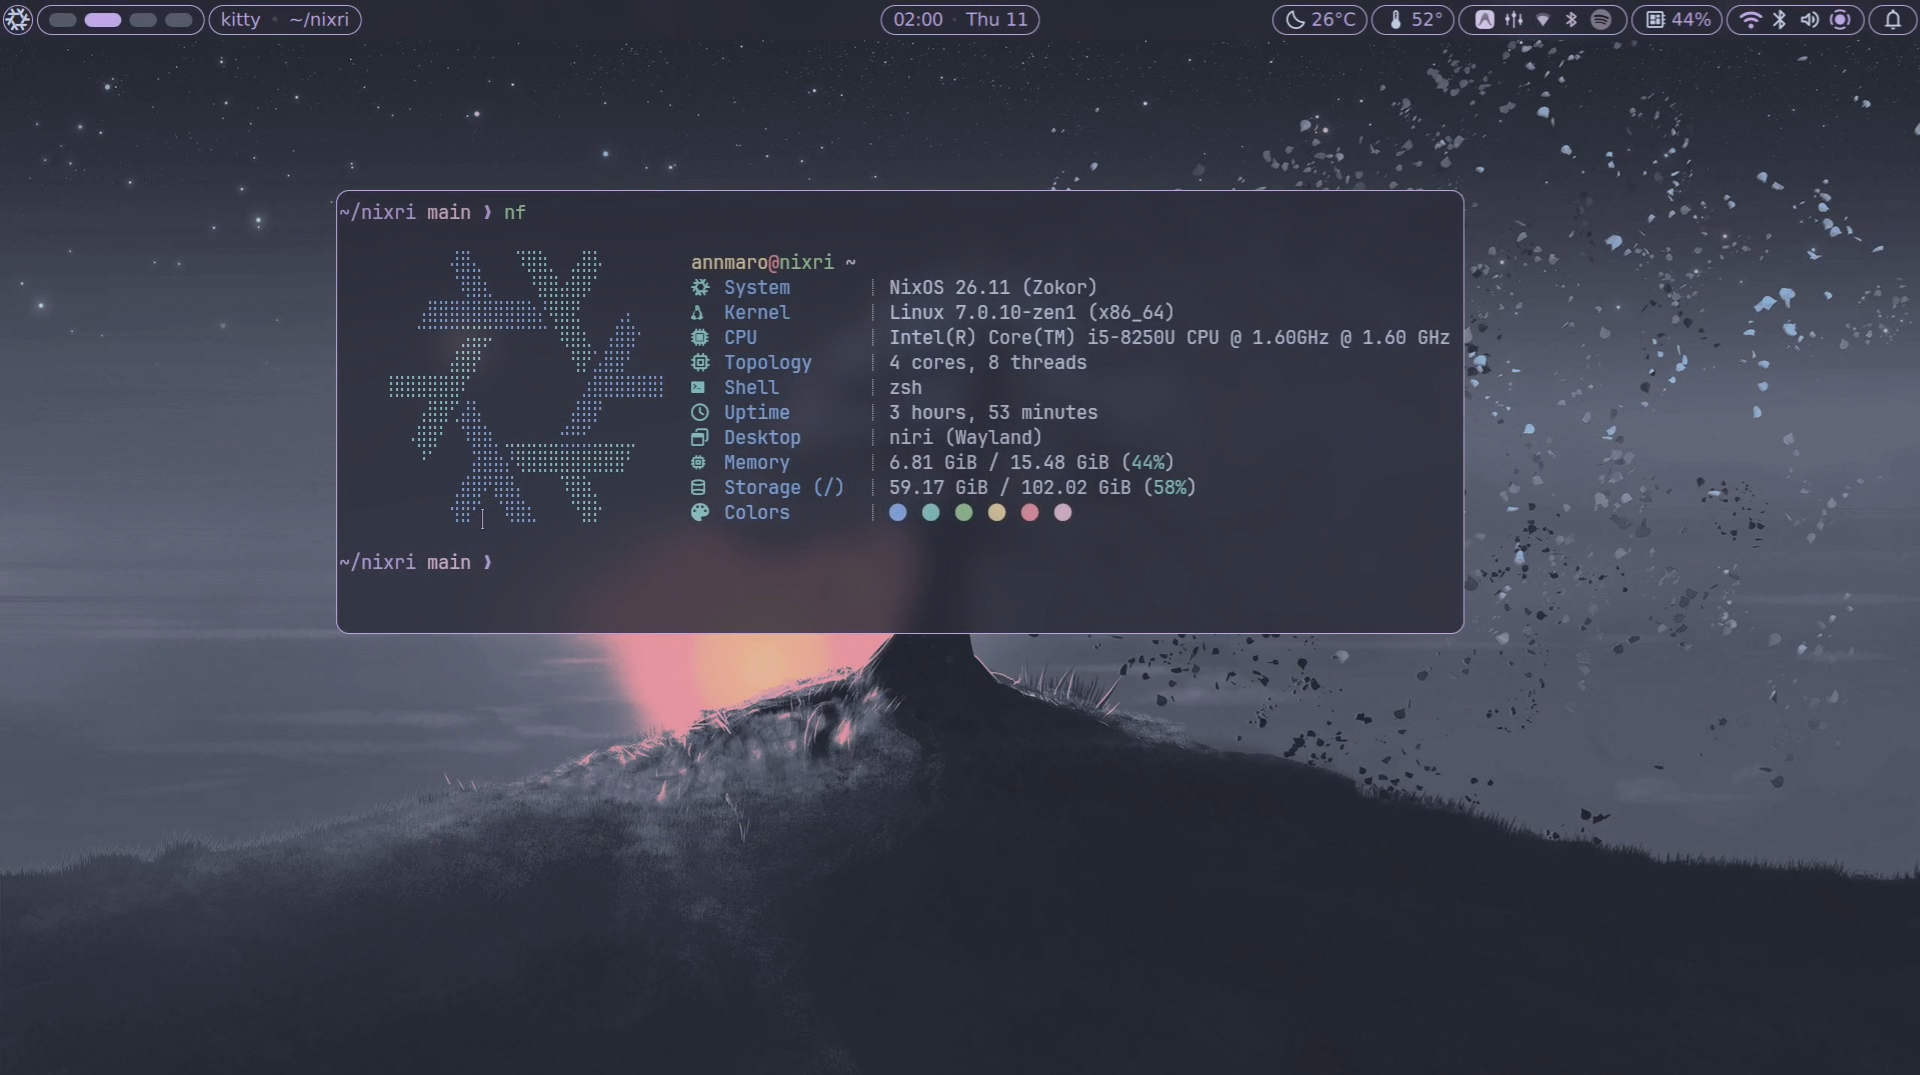Click the 'Linux 7.0.10-zen1 (x86_64)' value
This screenshot has height=1075, width=1920.
point(1031,313)
